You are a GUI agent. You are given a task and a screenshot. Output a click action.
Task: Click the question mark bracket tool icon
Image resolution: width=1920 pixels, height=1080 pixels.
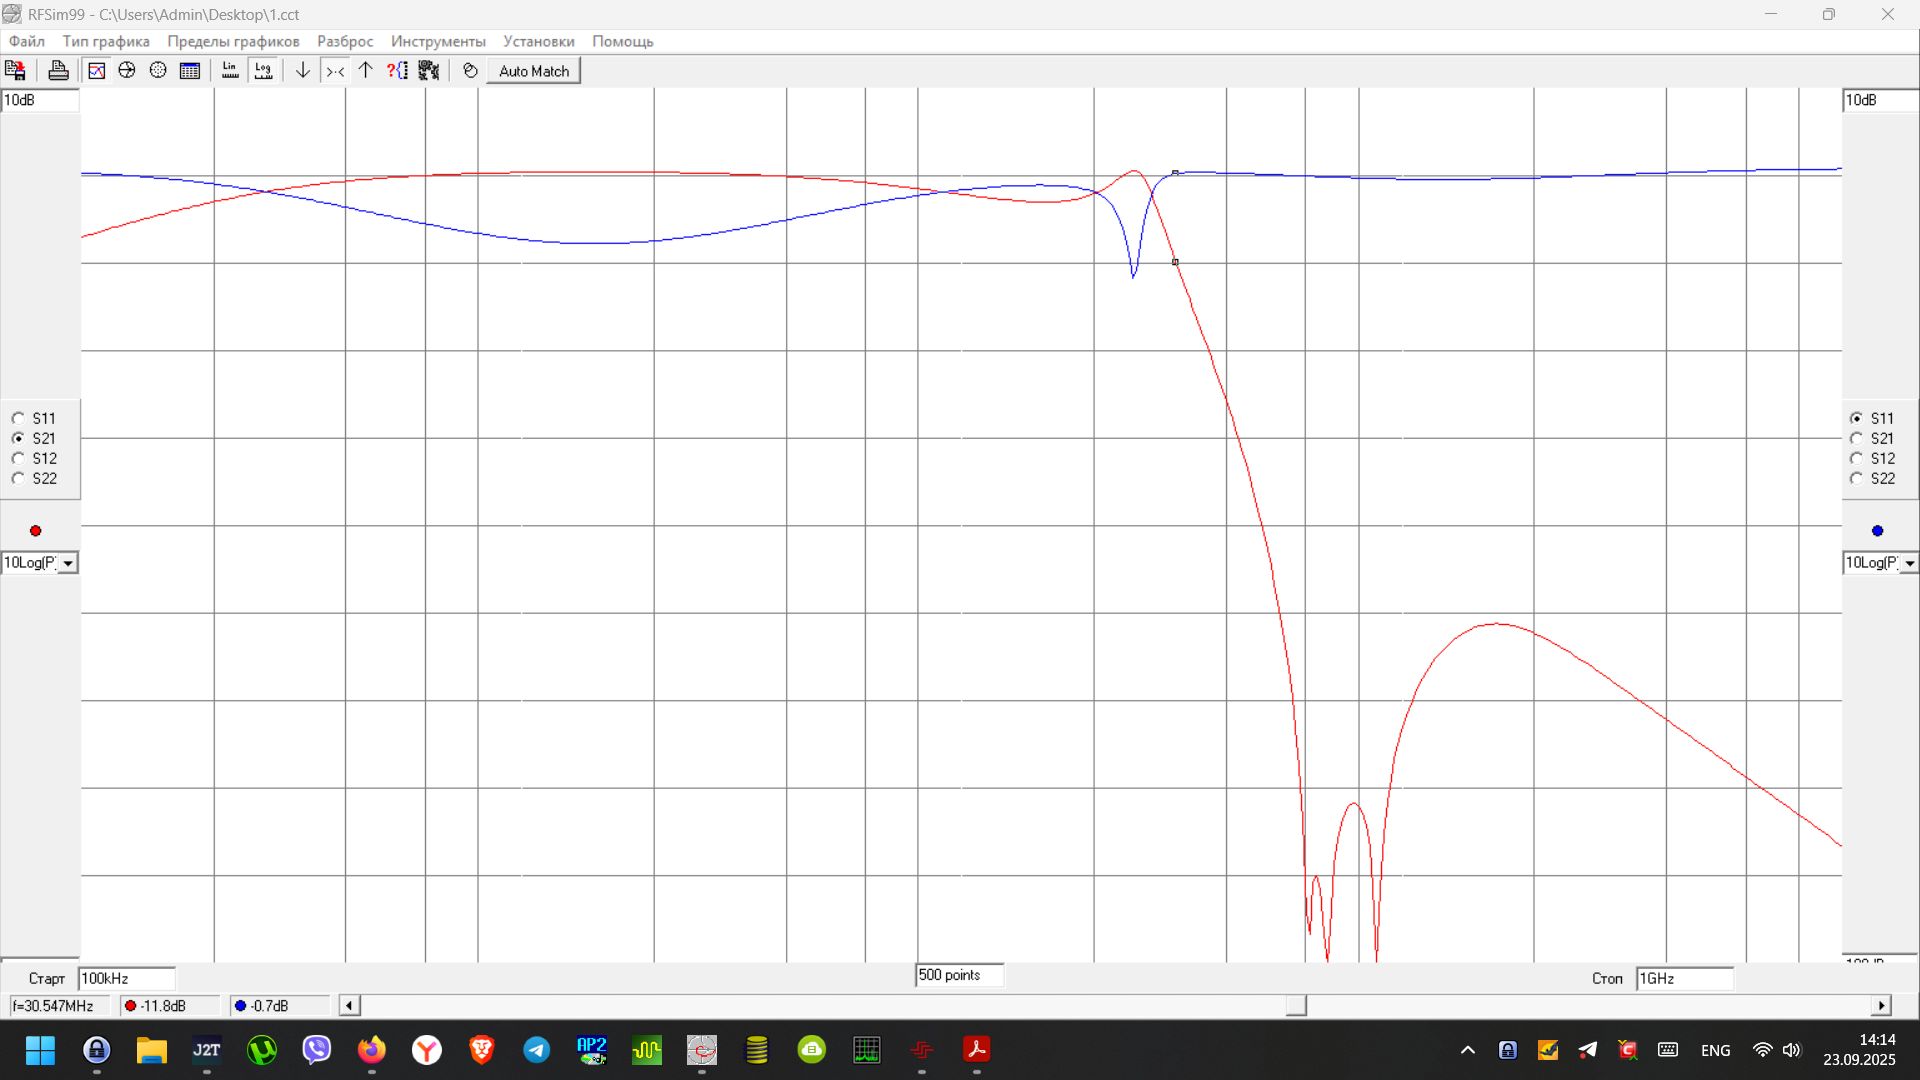(x=397, y=71)
